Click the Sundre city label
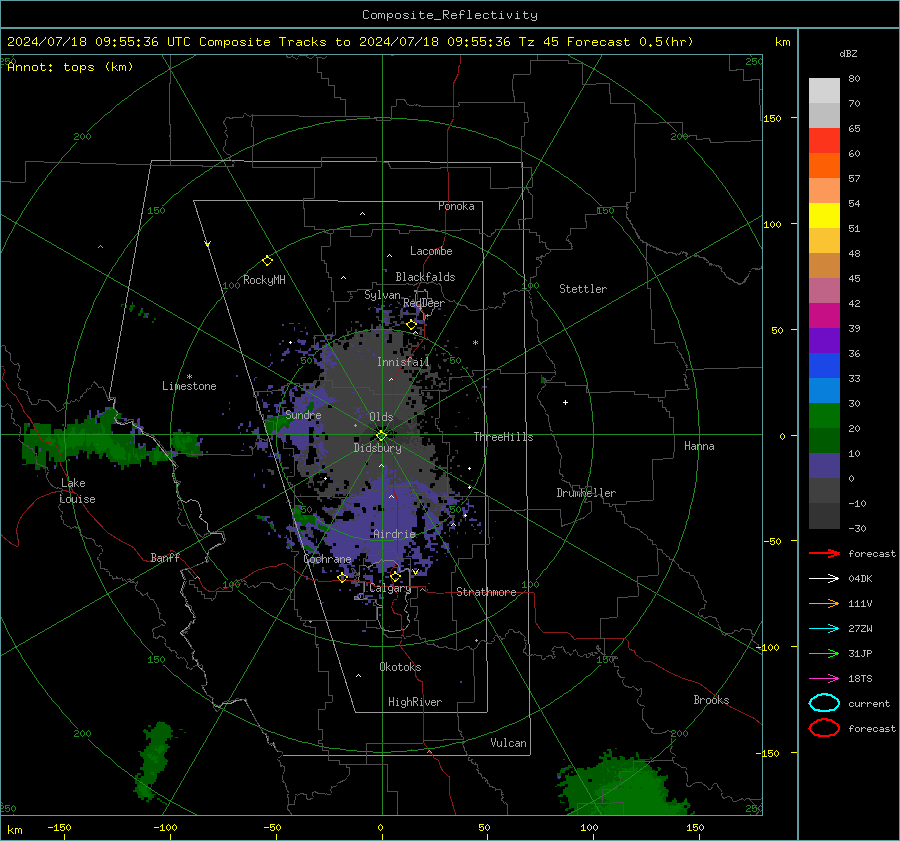 (x=303, y=415)
